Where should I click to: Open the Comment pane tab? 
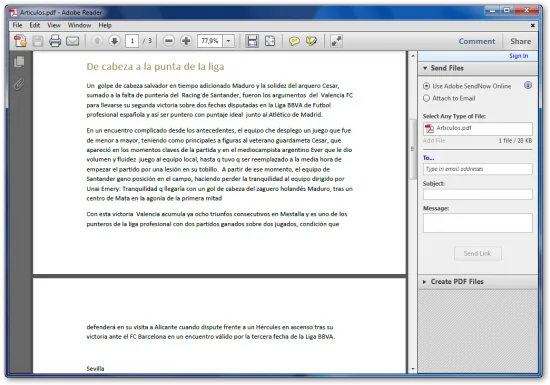[x=477, y=41]
